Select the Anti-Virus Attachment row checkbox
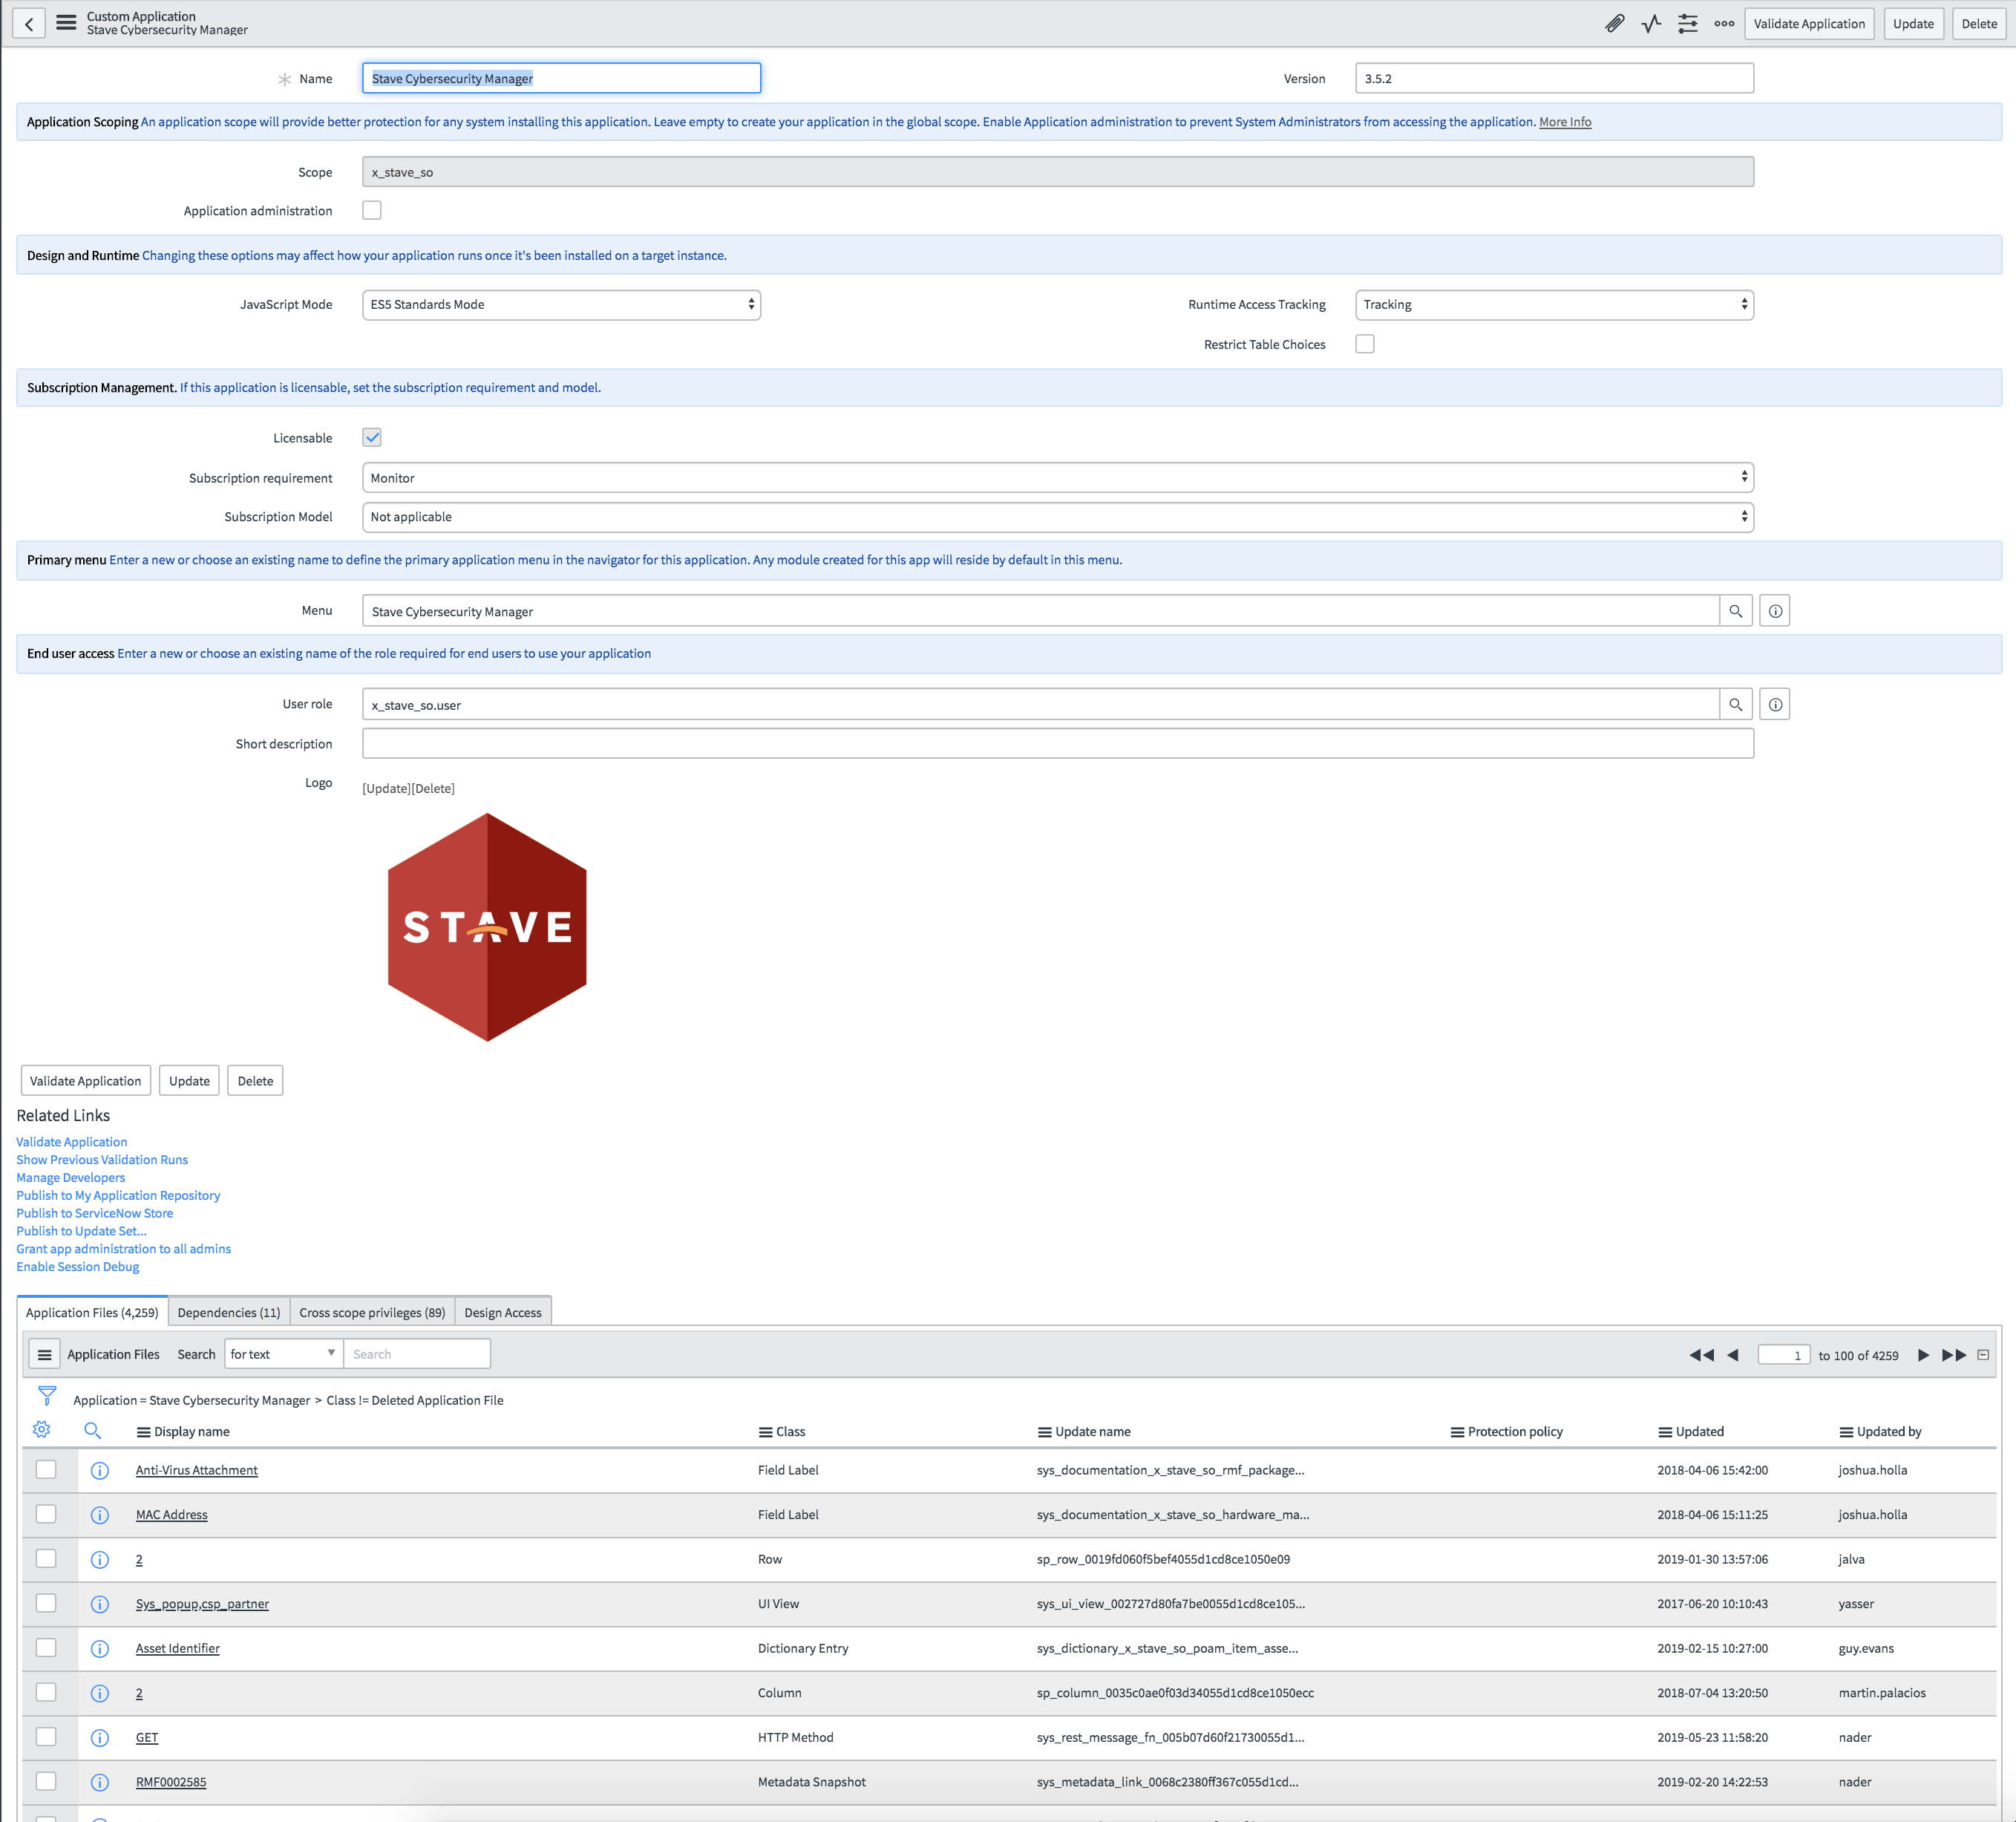The image size is (2016, 1822). (46, 1469)
